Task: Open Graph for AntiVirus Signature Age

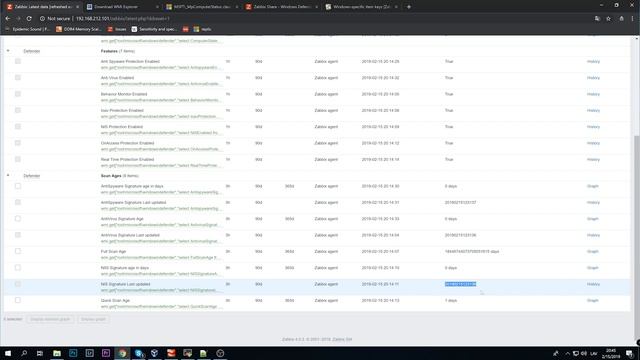Action: pos(593,219)
